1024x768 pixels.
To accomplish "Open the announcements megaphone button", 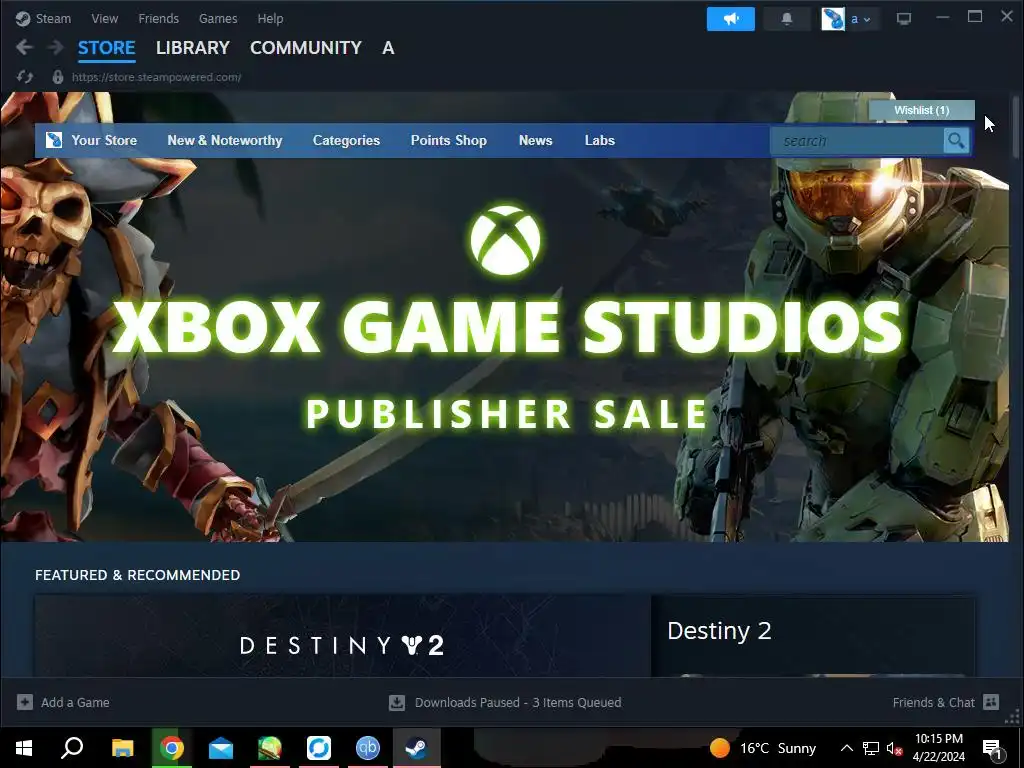I will (730, 19).
